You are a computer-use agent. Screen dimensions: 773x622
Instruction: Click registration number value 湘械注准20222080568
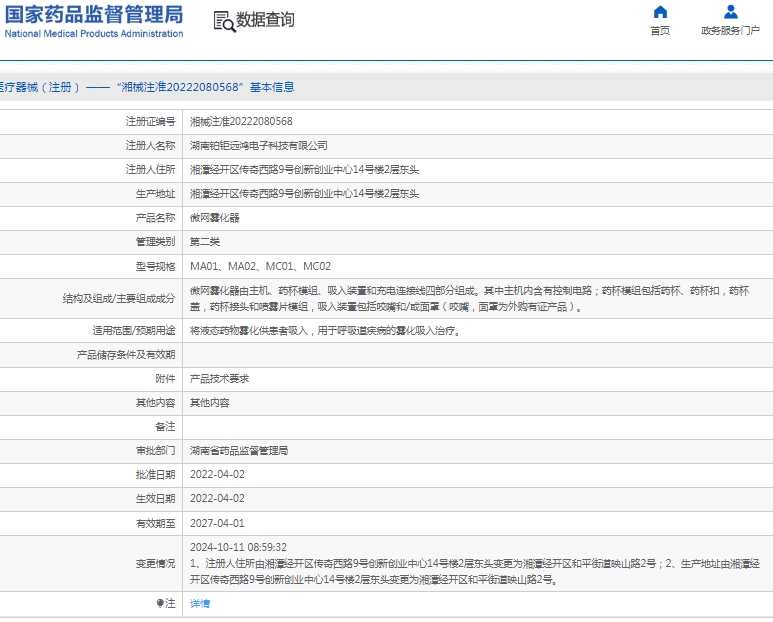click(241, 121)
